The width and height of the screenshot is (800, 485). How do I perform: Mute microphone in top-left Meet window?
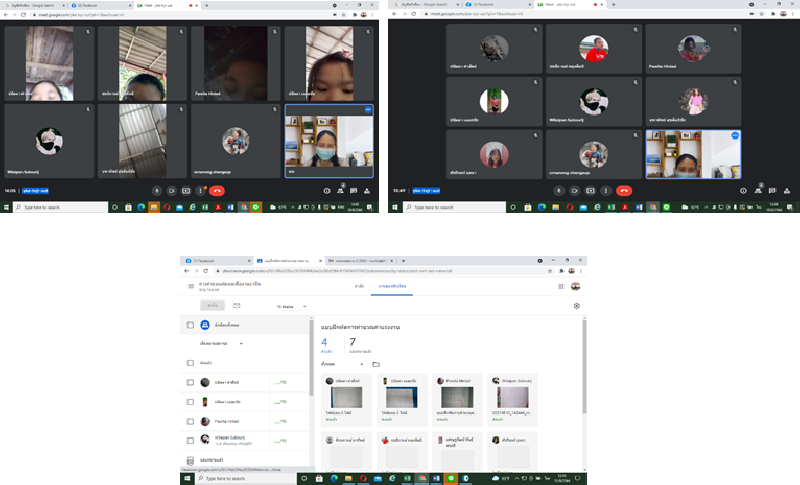[156, 190]
